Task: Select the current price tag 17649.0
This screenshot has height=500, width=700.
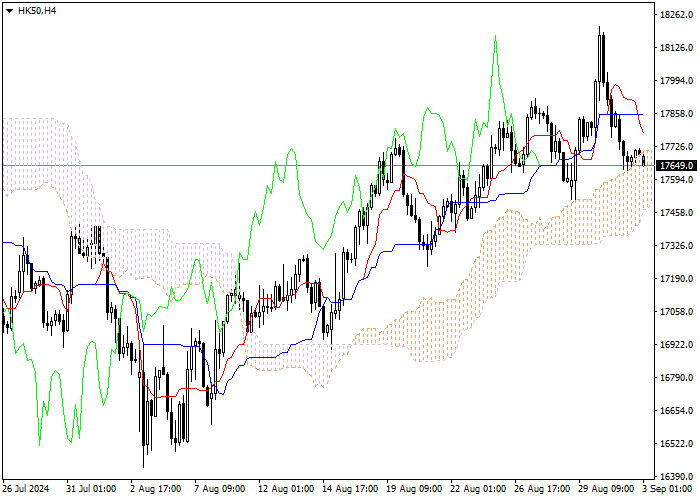Action: tap(676, 166)
